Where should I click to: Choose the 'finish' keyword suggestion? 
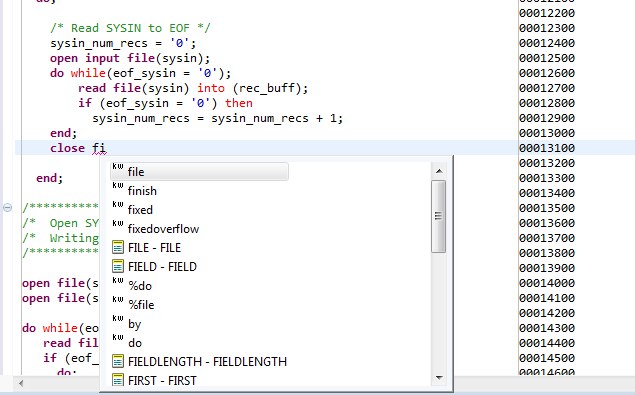pos(142,191)
